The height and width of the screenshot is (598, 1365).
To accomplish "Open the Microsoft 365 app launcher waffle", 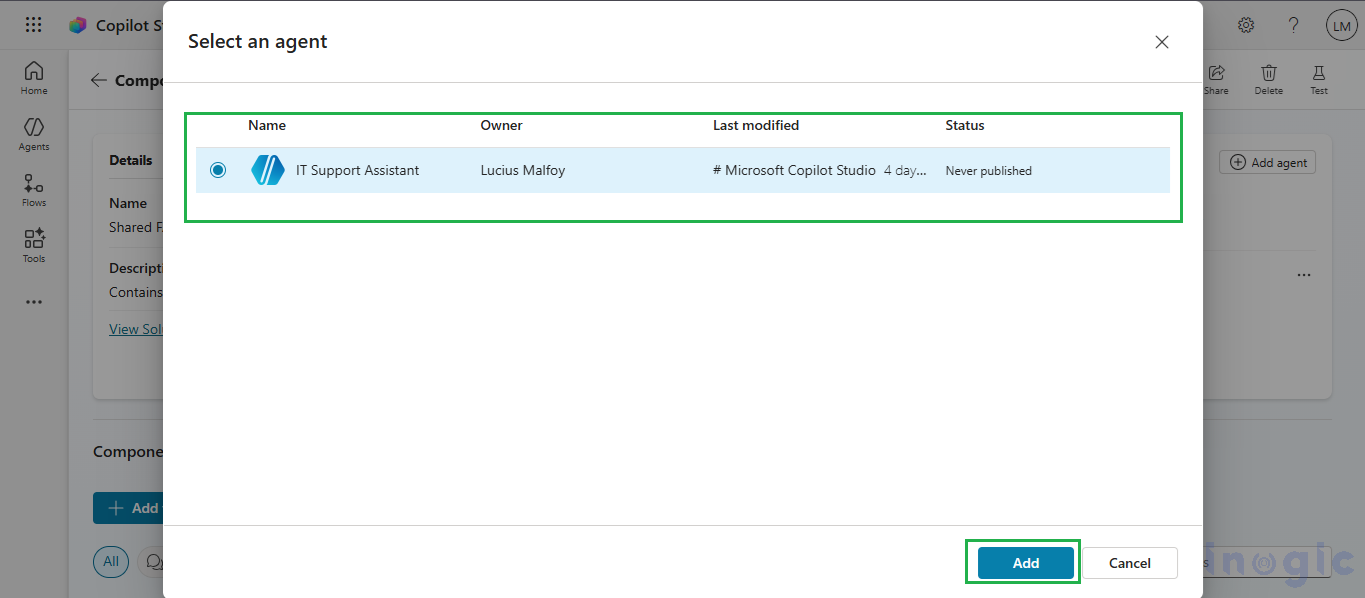I will click(33, 24).
